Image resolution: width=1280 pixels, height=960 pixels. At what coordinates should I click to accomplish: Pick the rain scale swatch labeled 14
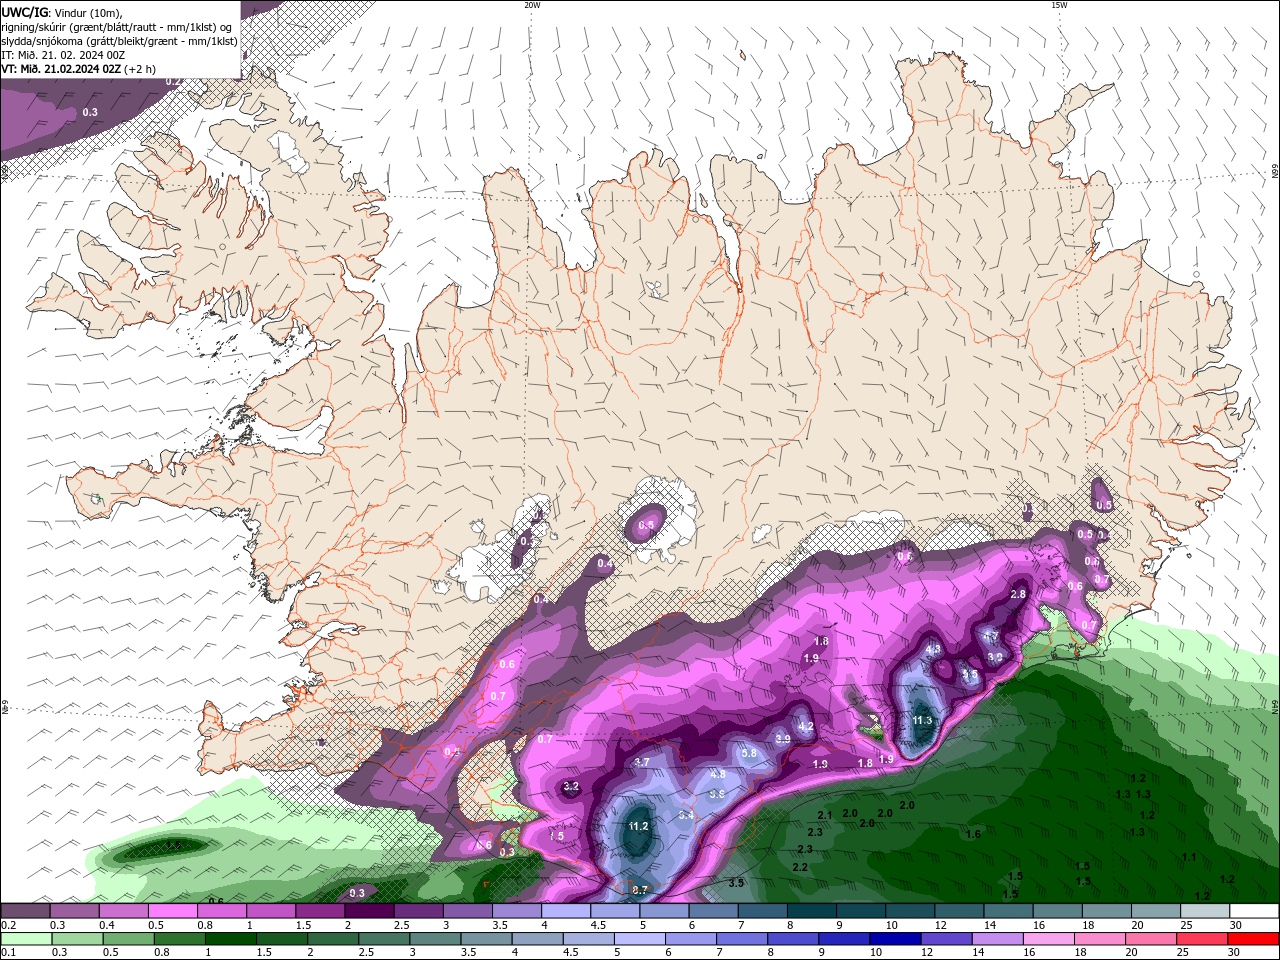(996, 939)
